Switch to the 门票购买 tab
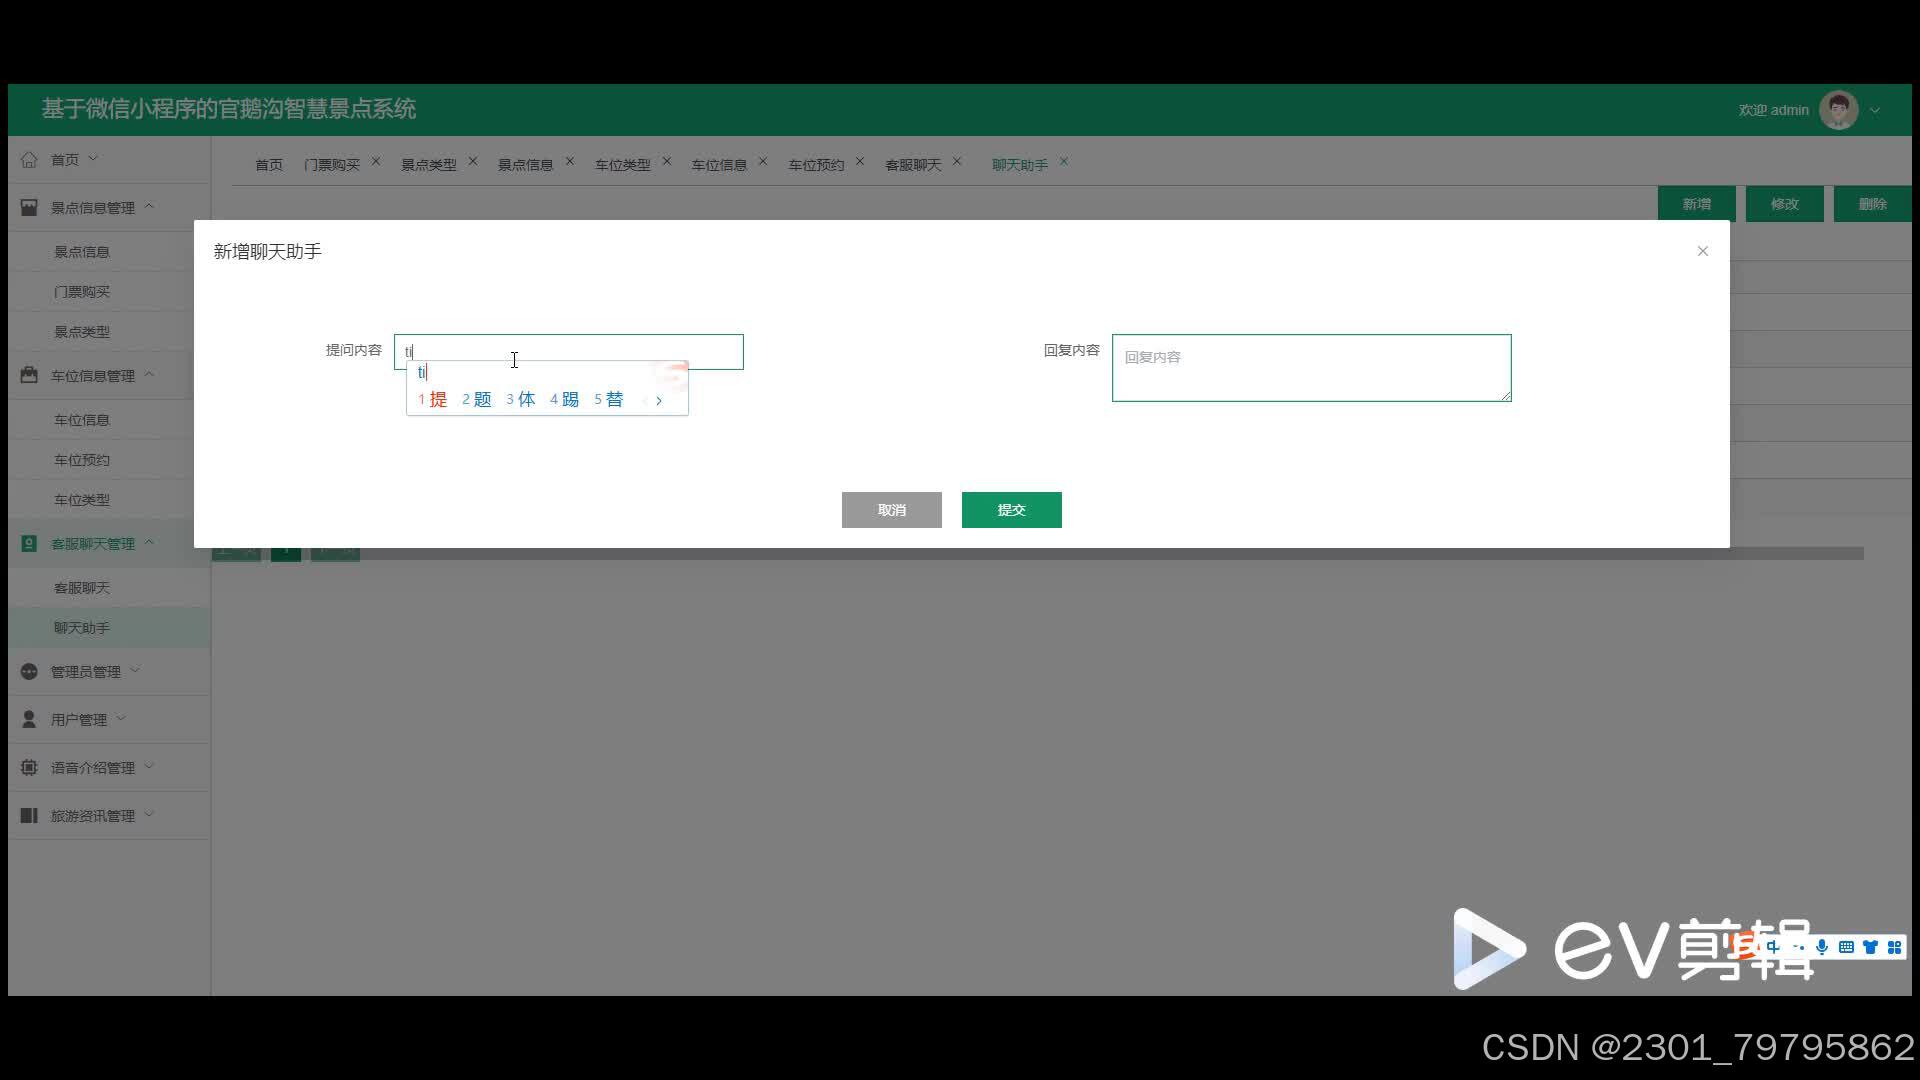 (331, 164)
